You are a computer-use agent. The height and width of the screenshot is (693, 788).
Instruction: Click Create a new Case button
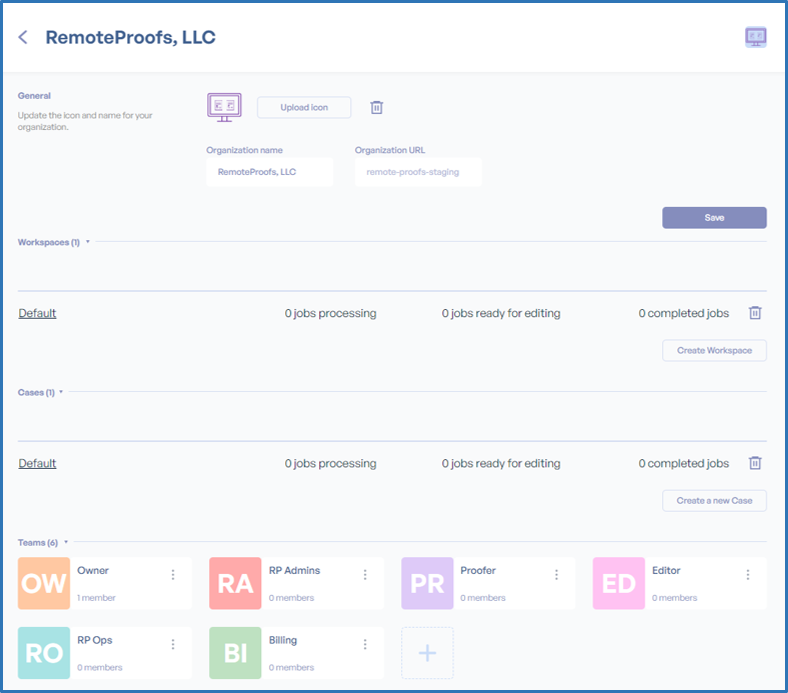[x=714, y=501]
